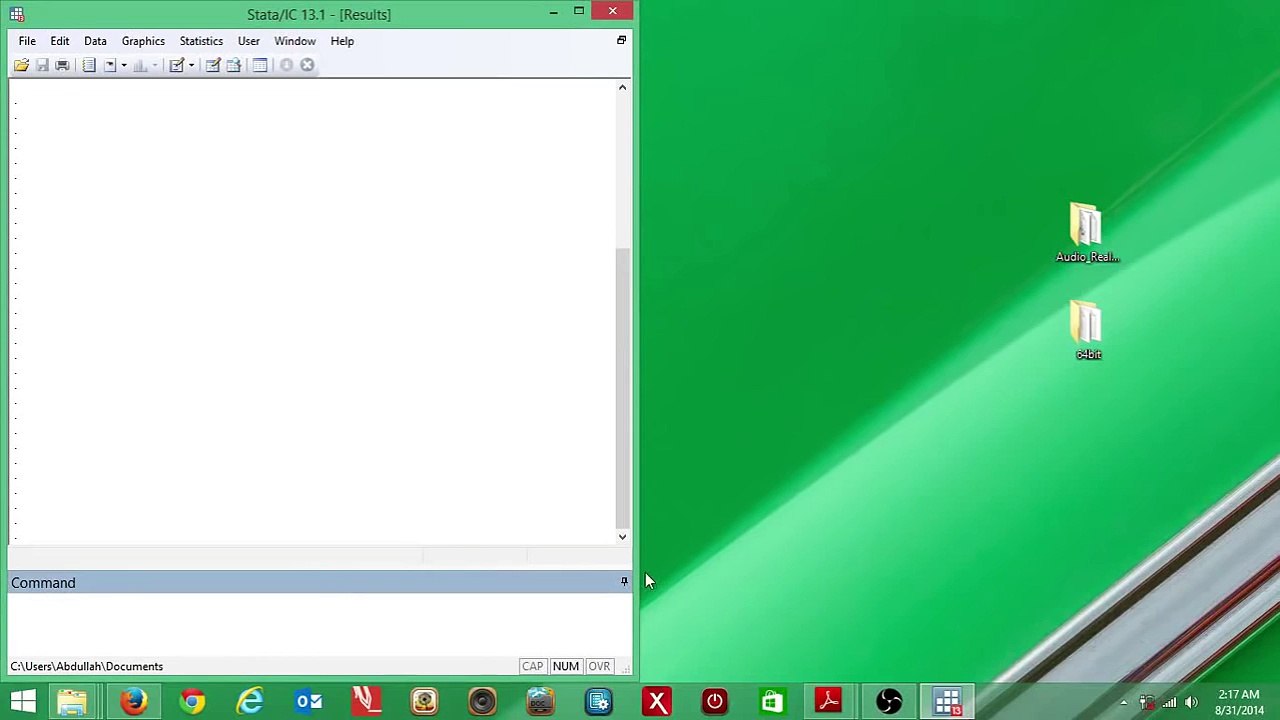Click the Print results toolbar icon
Image resolution: width=1280 pixels, height=720 pixels.
coord(62,65)
